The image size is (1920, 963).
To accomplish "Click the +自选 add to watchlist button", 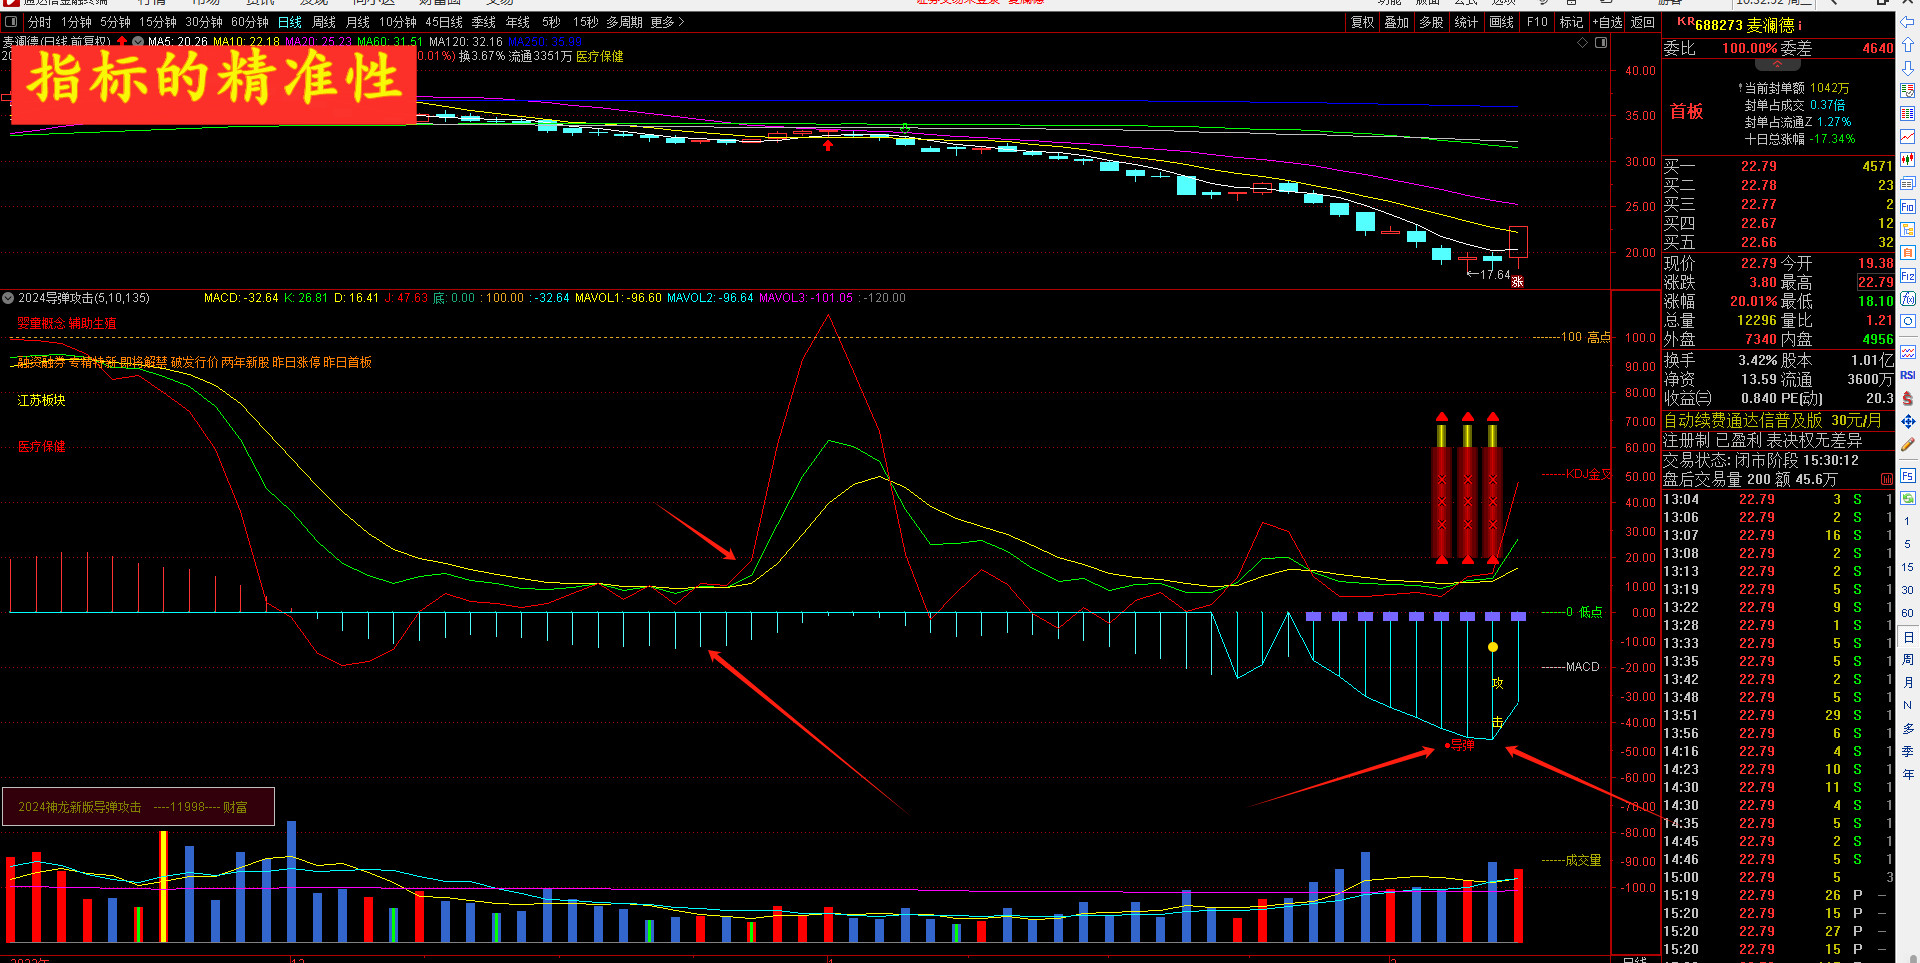I will pos(1607,22).
